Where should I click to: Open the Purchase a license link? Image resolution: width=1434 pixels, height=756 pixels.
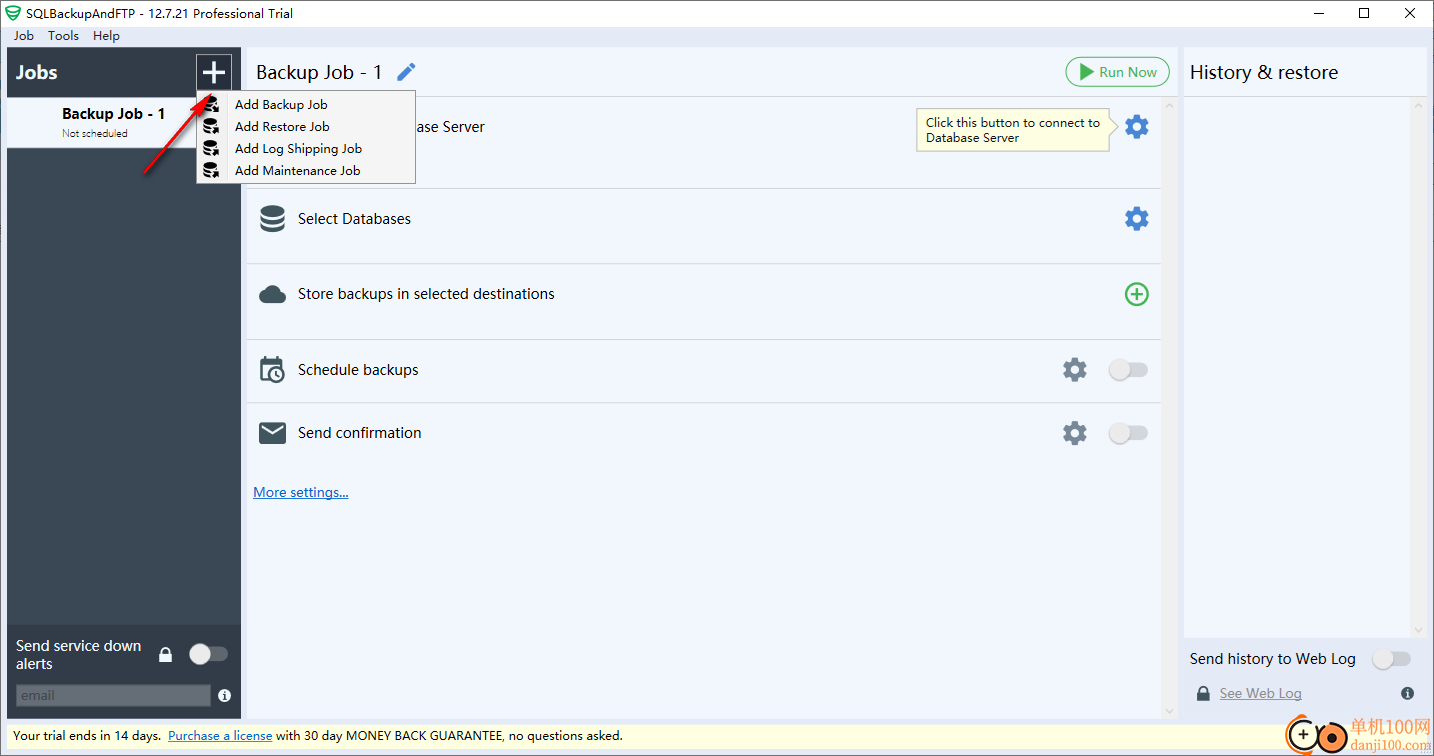click(x=220, y=735)
